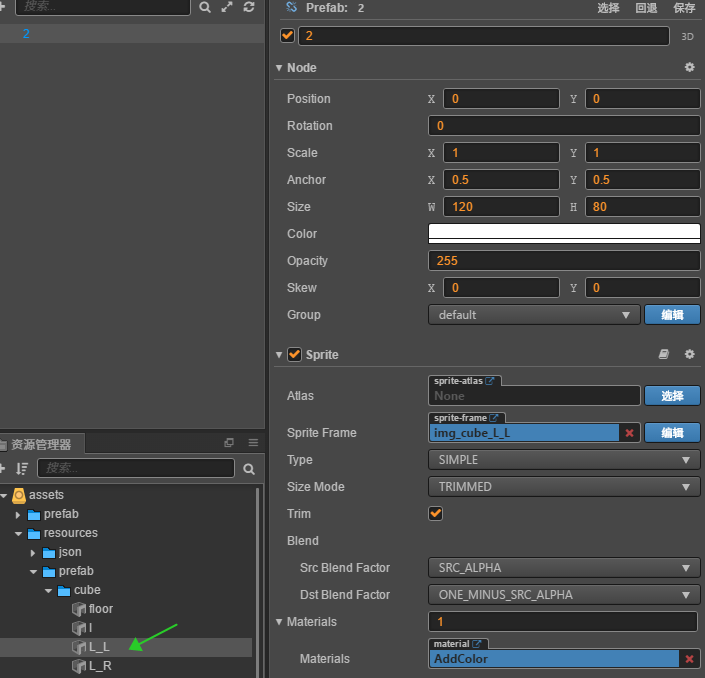Viewport: 705px width, 678px height.
Task: Click the Anchor X field
Action: coord(501,180)
